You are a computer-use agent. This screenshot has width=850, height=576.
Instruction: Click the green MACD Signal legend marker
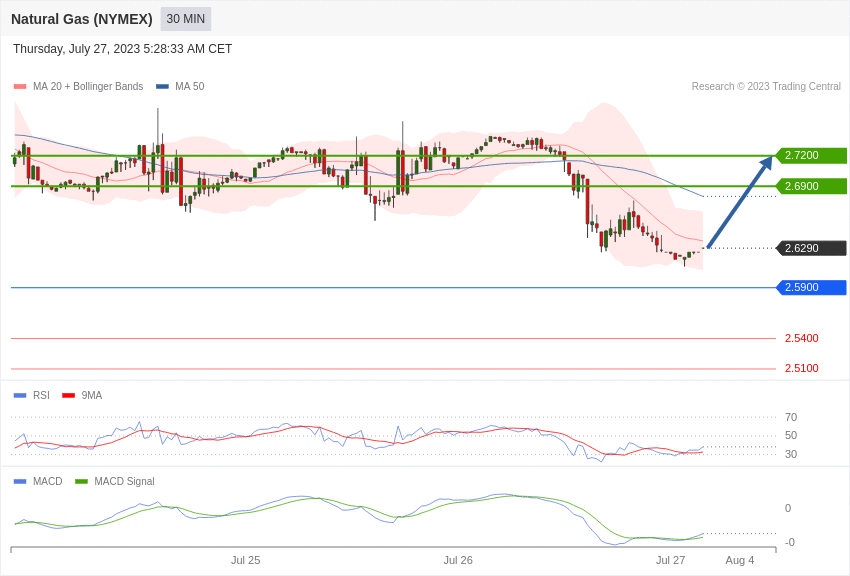coord(81,482)
